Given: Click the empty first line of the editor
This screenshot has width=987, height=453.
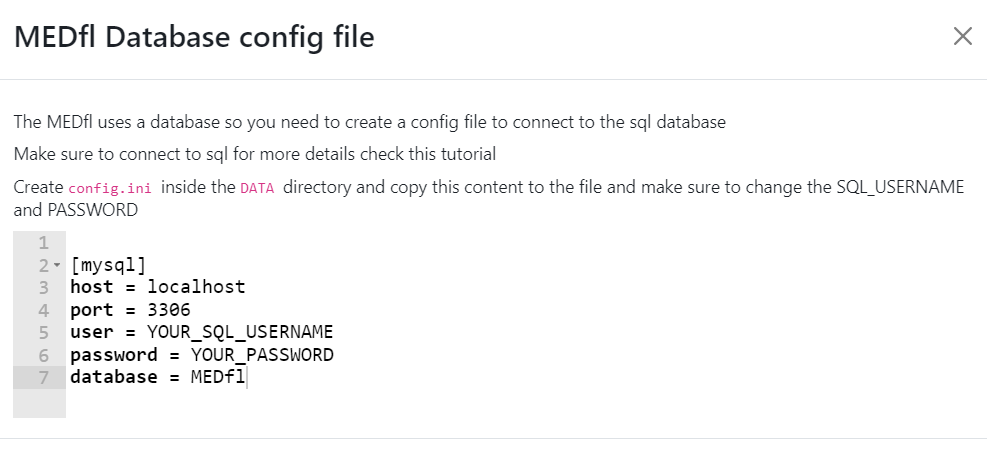Looking at the screenshot, I should pyautogui.click(x=300, y=243).
